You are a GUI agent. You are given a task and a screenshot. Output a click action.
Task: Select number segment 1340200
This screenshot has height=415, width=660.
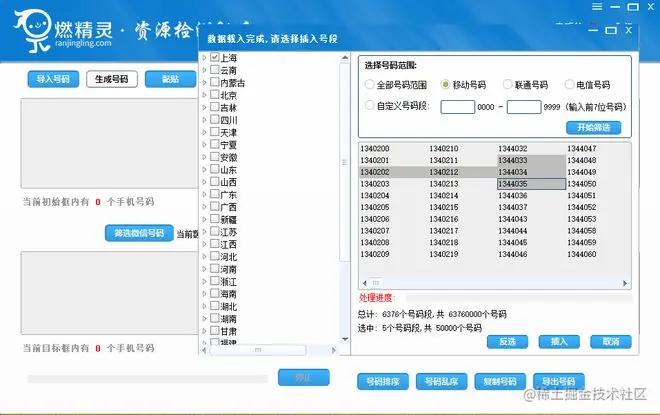click(x=375, y=149)
